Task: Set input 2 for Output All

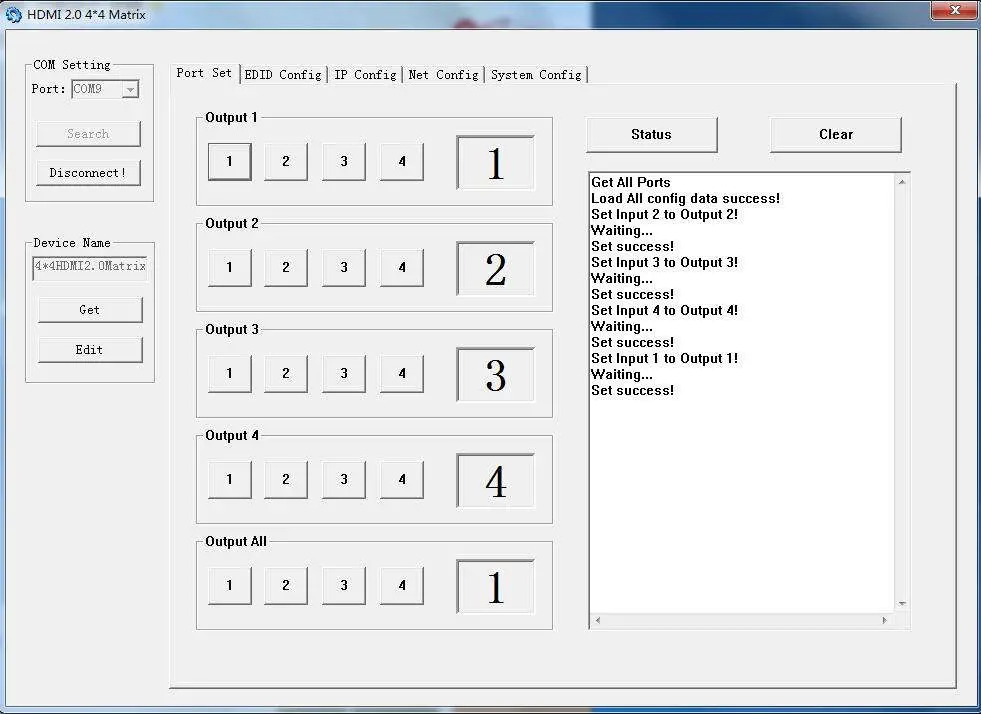Action: tap(286, 586)
